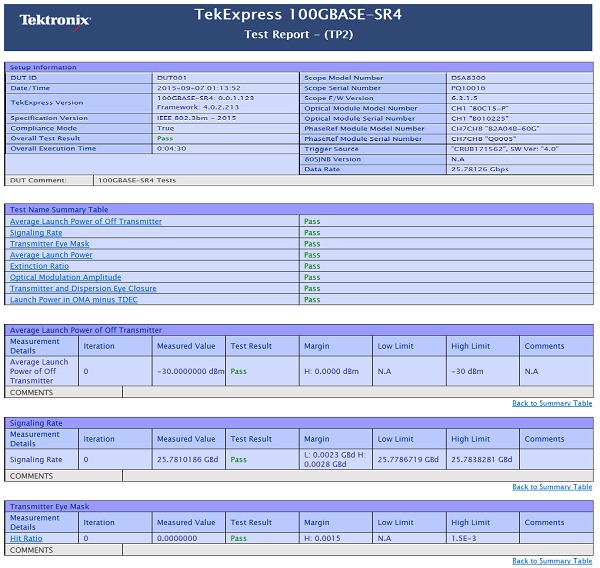Image resolution: width=600 pixels, height=568 pixels.
Task: Open the Average Launch Power summary link
Action: pos(51,255)
